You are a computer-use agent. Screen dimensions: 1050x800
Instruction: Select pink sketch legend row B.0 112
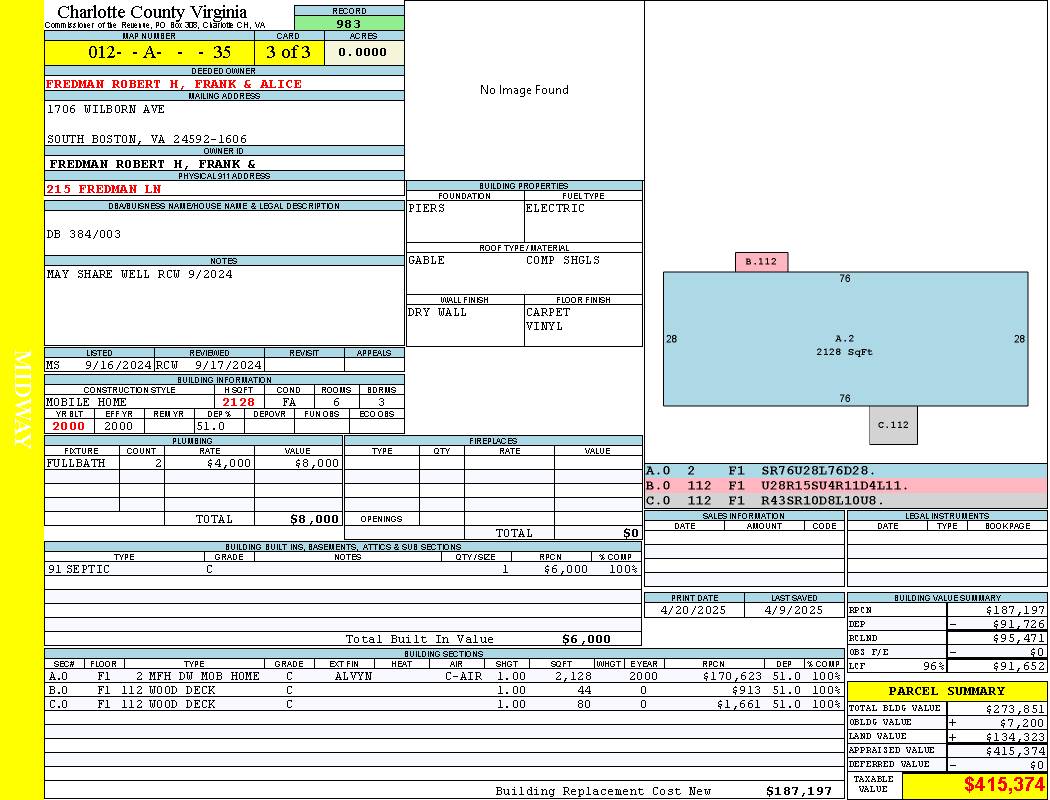pos(846,485)
